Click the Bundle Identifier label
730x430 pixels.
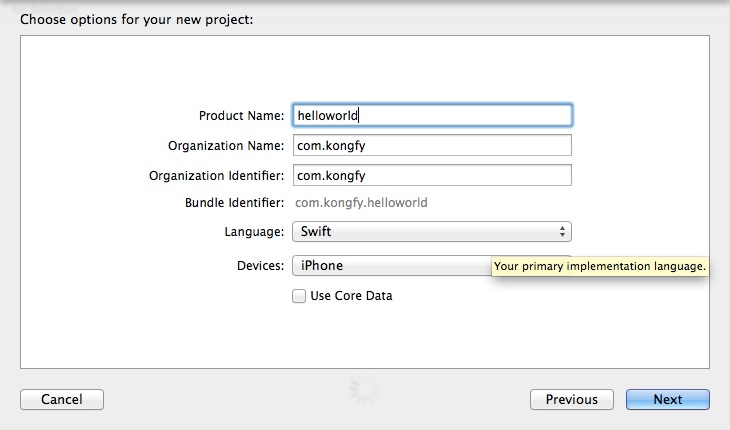[235, 203]
